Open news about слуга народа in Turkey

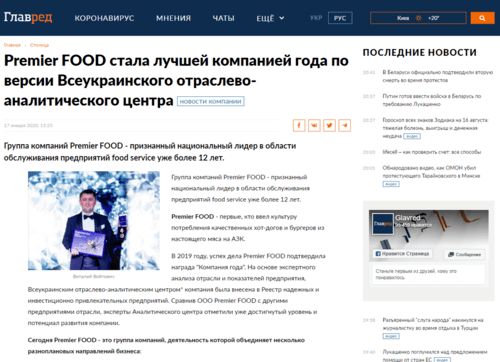click(x=433, y=324)
